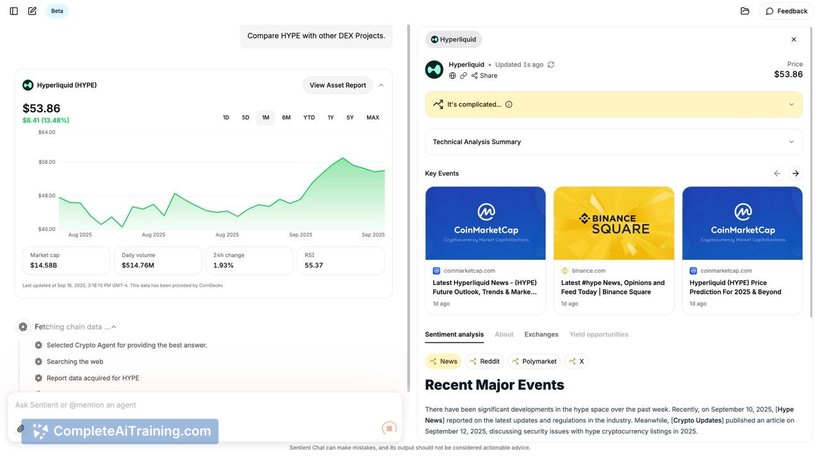Stop the response generation button

point(389,429)
